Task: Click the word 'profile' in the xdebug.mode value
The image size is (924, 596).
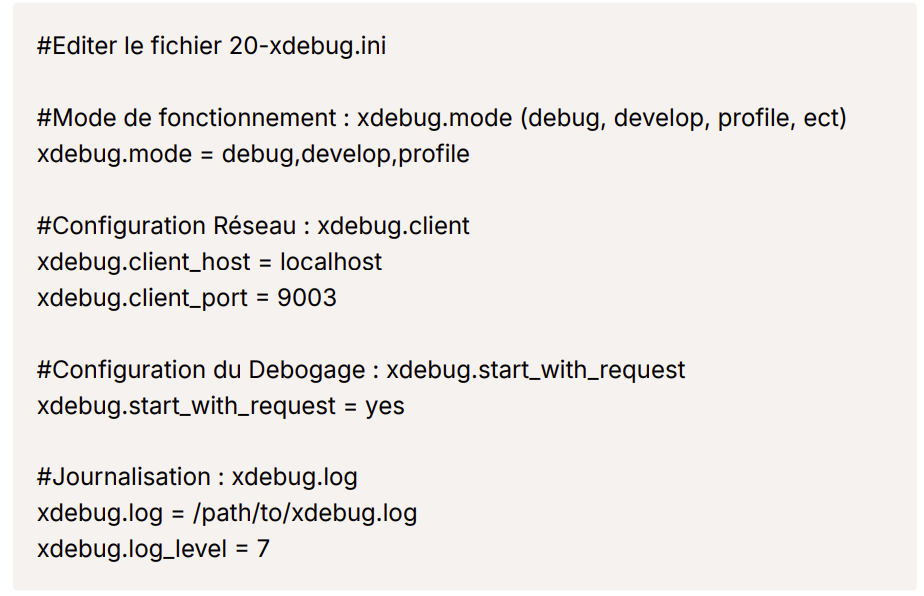Action: click(434, 154)
